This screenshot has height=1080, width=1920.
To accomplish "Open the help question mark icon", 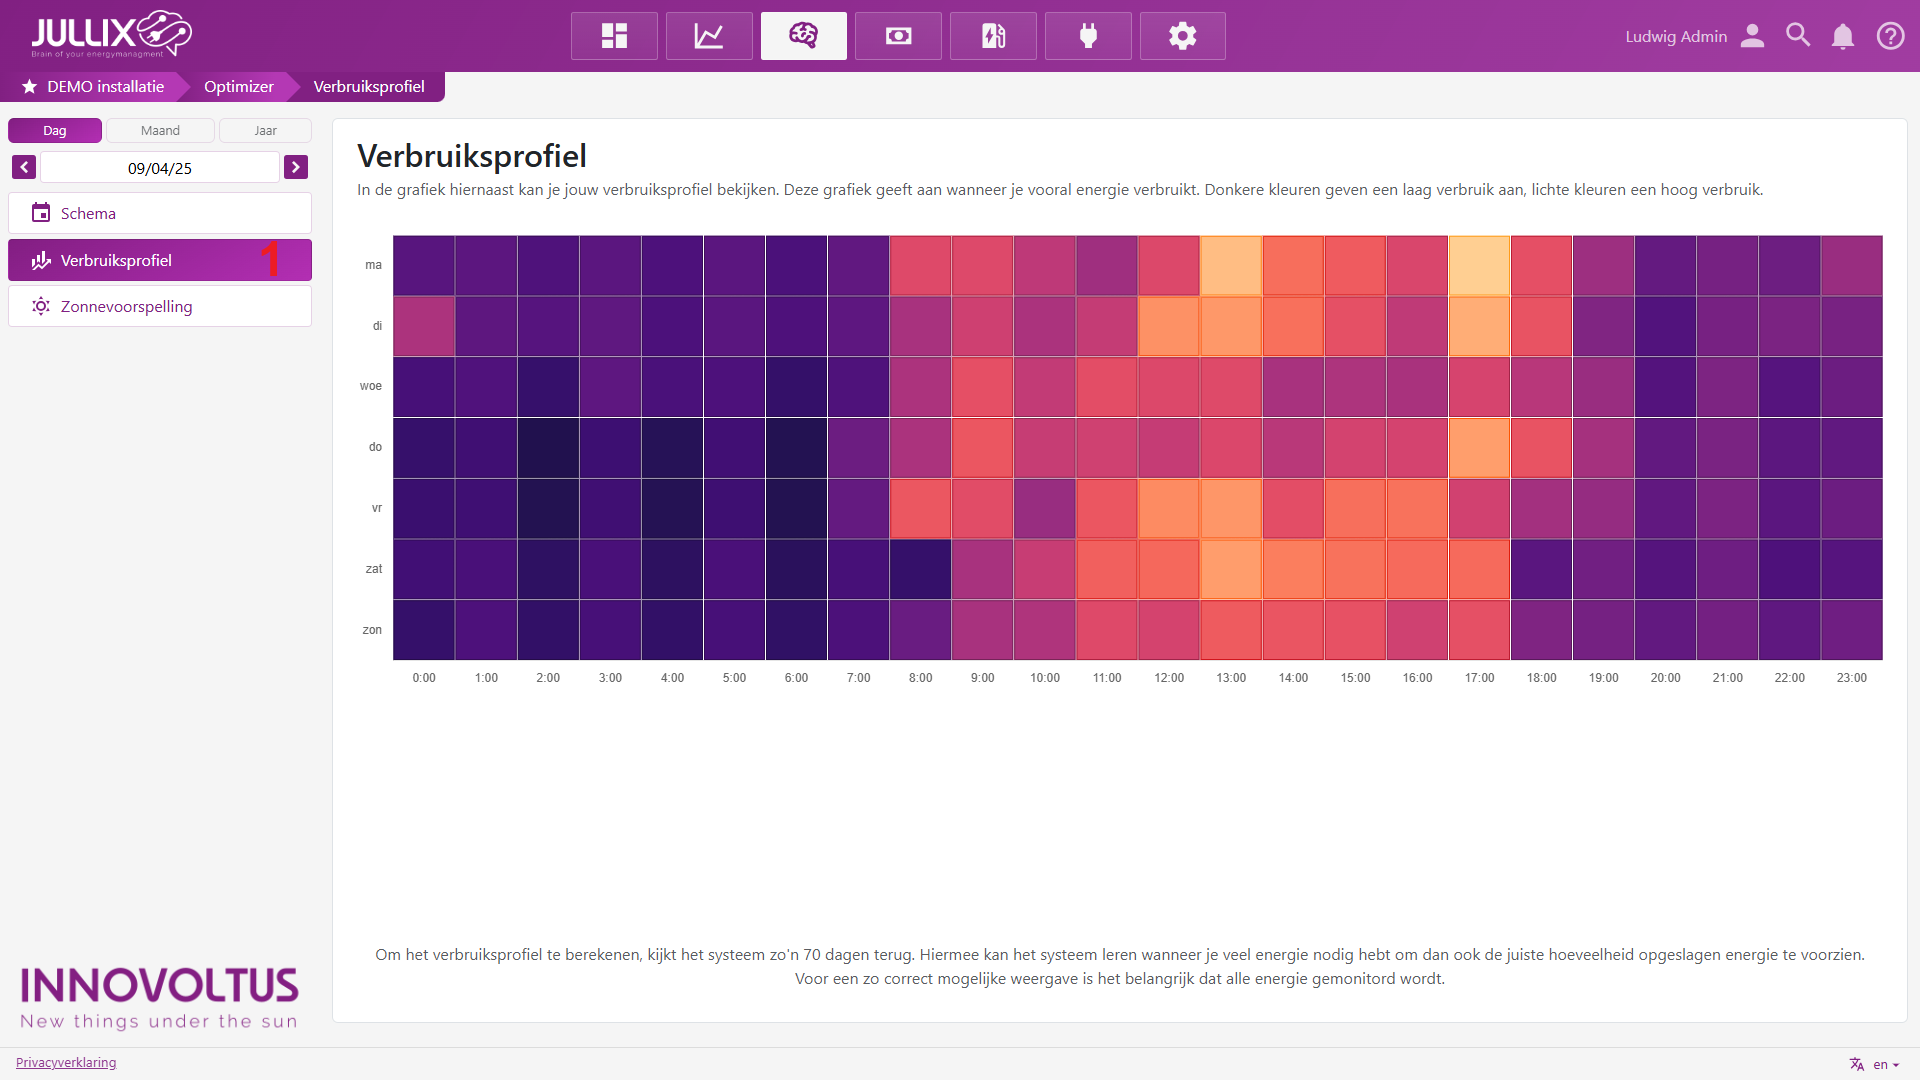I will (1890, 36).
